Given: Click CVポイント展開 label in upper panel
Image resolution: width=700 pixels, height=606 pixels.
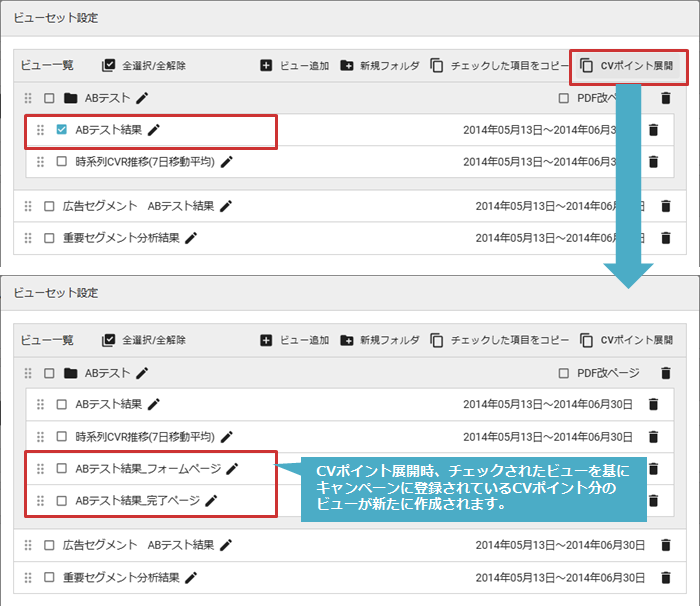Looking at the screenshot, I should [637, 66].
